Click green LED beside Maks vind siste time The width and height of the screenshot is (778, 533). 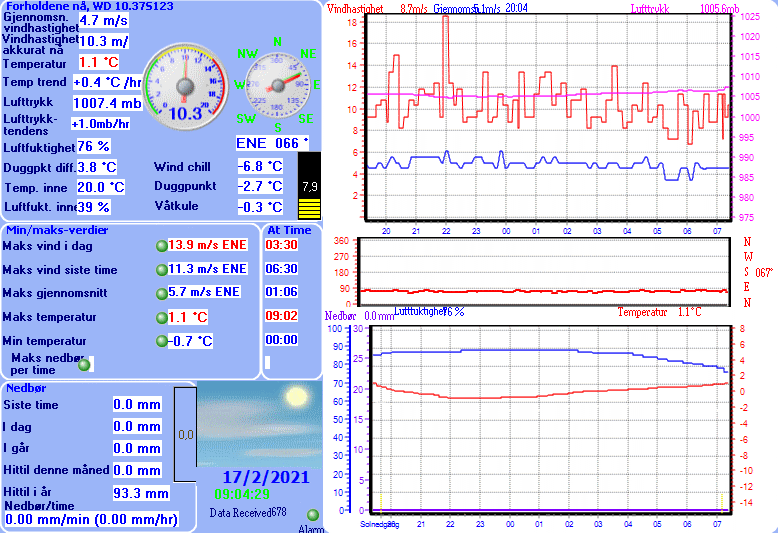pos(161,270)
